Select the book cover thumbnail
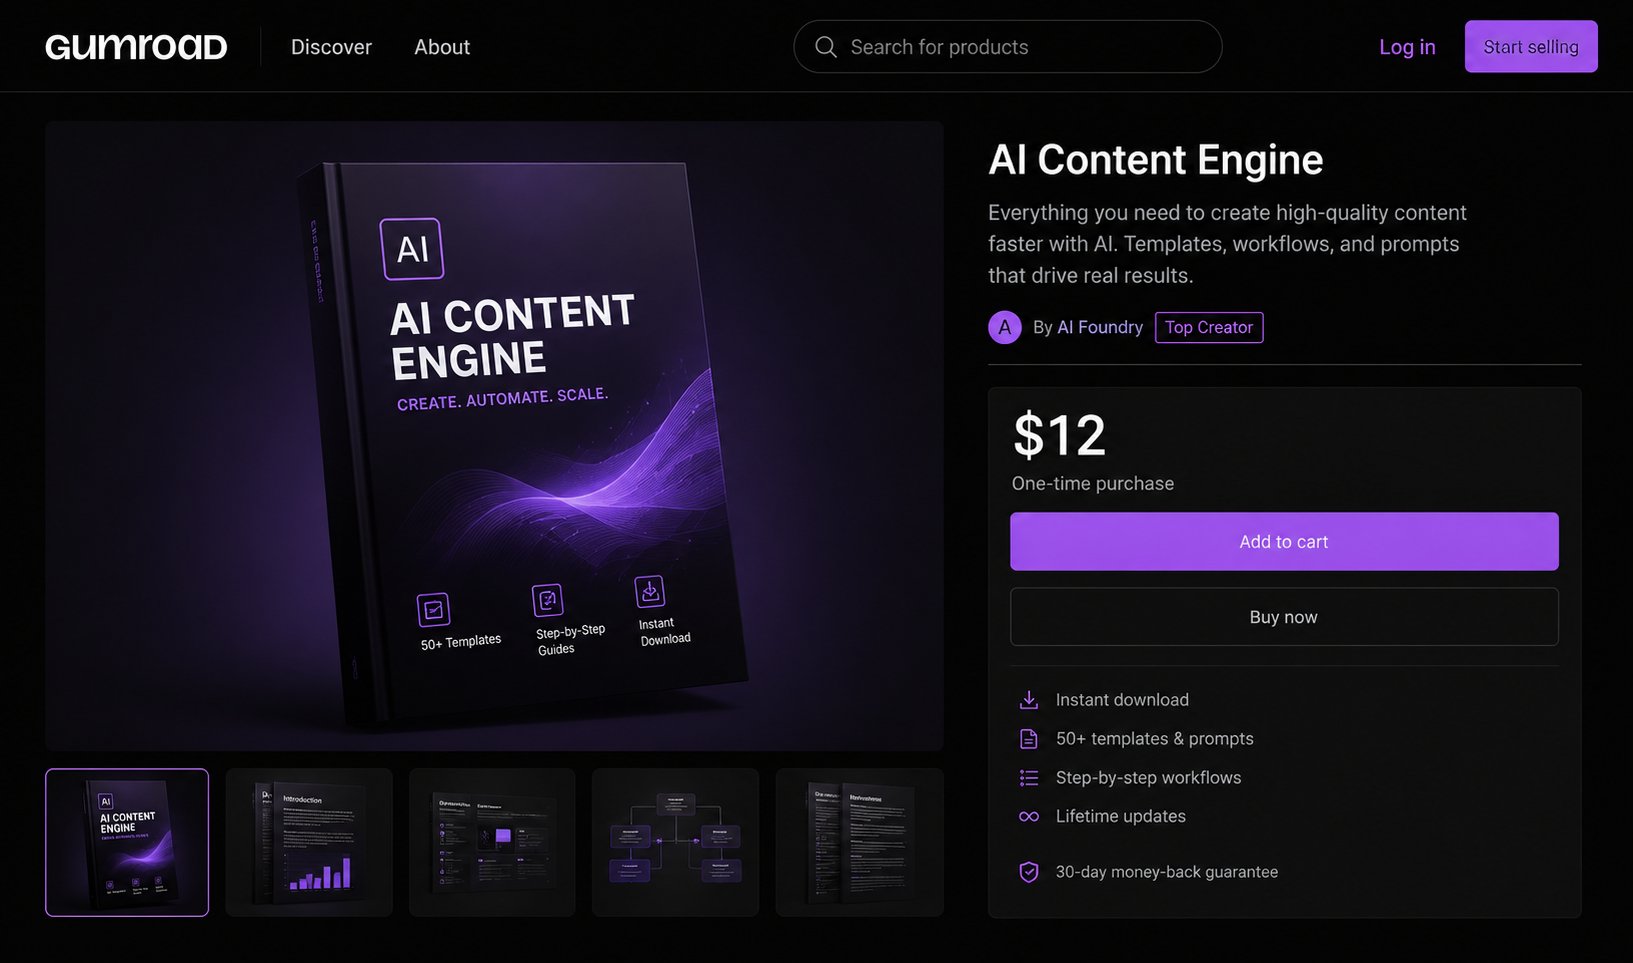 point(127,842)
